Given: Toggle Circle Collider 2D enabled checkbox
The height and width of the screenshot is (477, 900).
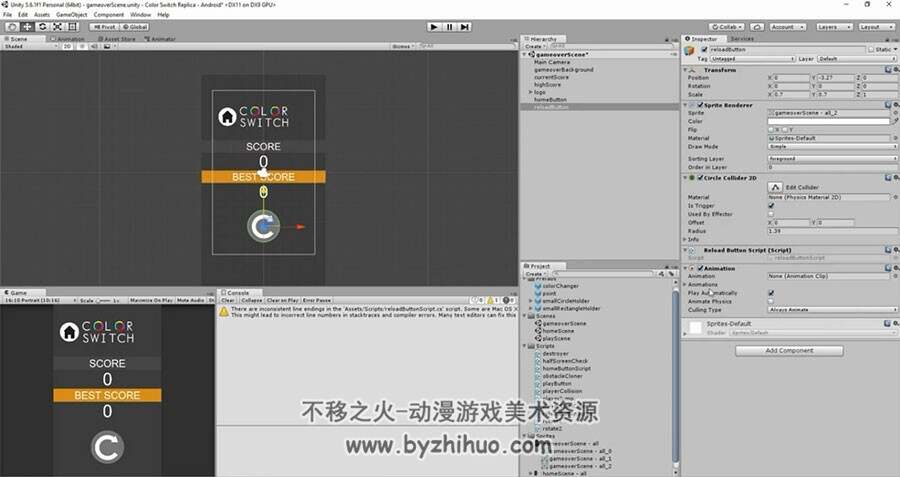Looking at the screenshot, I should 700,178.
